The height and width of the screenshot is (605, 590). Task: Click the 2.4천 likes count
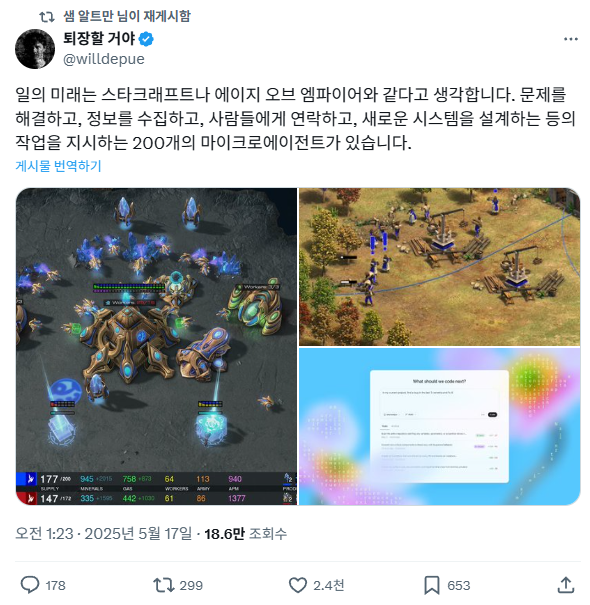pyautogui.click(x=328, y=585)
